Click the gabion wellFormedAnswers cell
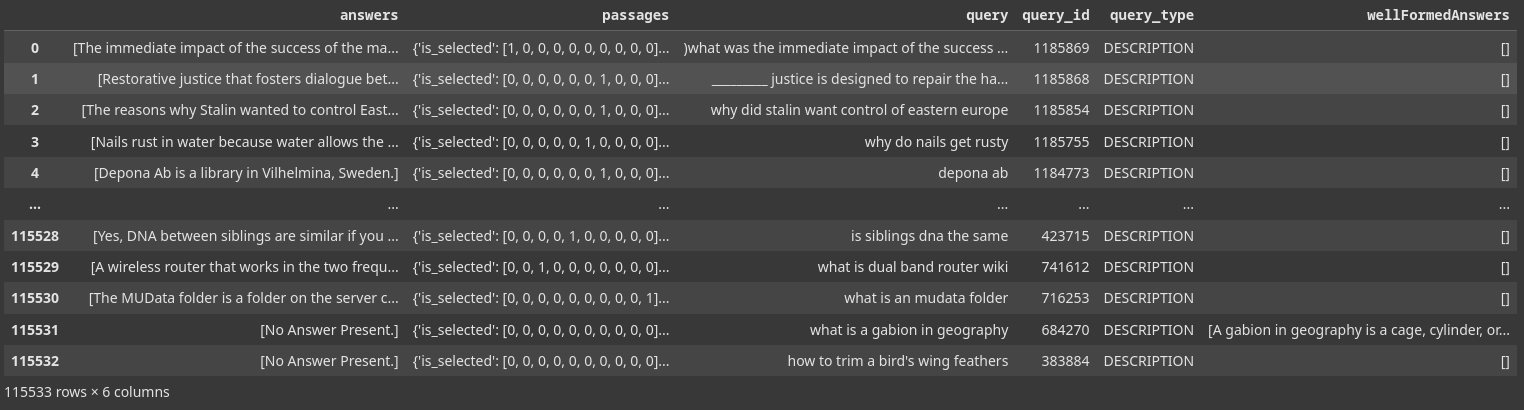 (1359, 330)
